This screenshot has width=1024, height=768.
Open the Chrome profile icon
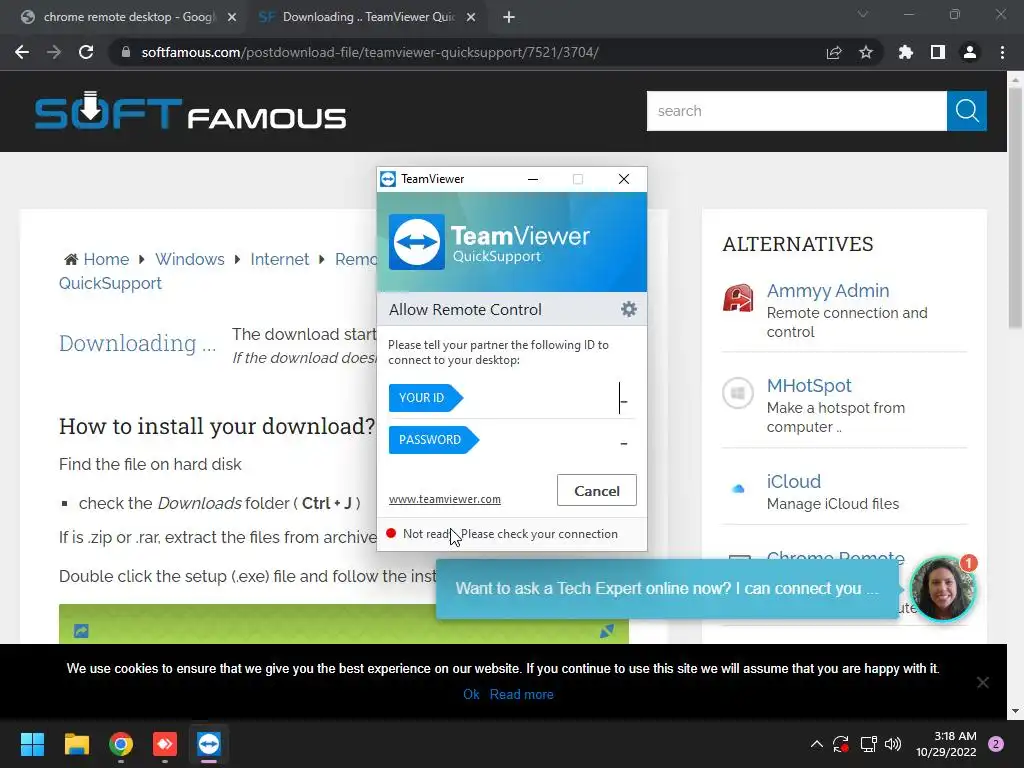pyautogui.click(x=970, y=52)
